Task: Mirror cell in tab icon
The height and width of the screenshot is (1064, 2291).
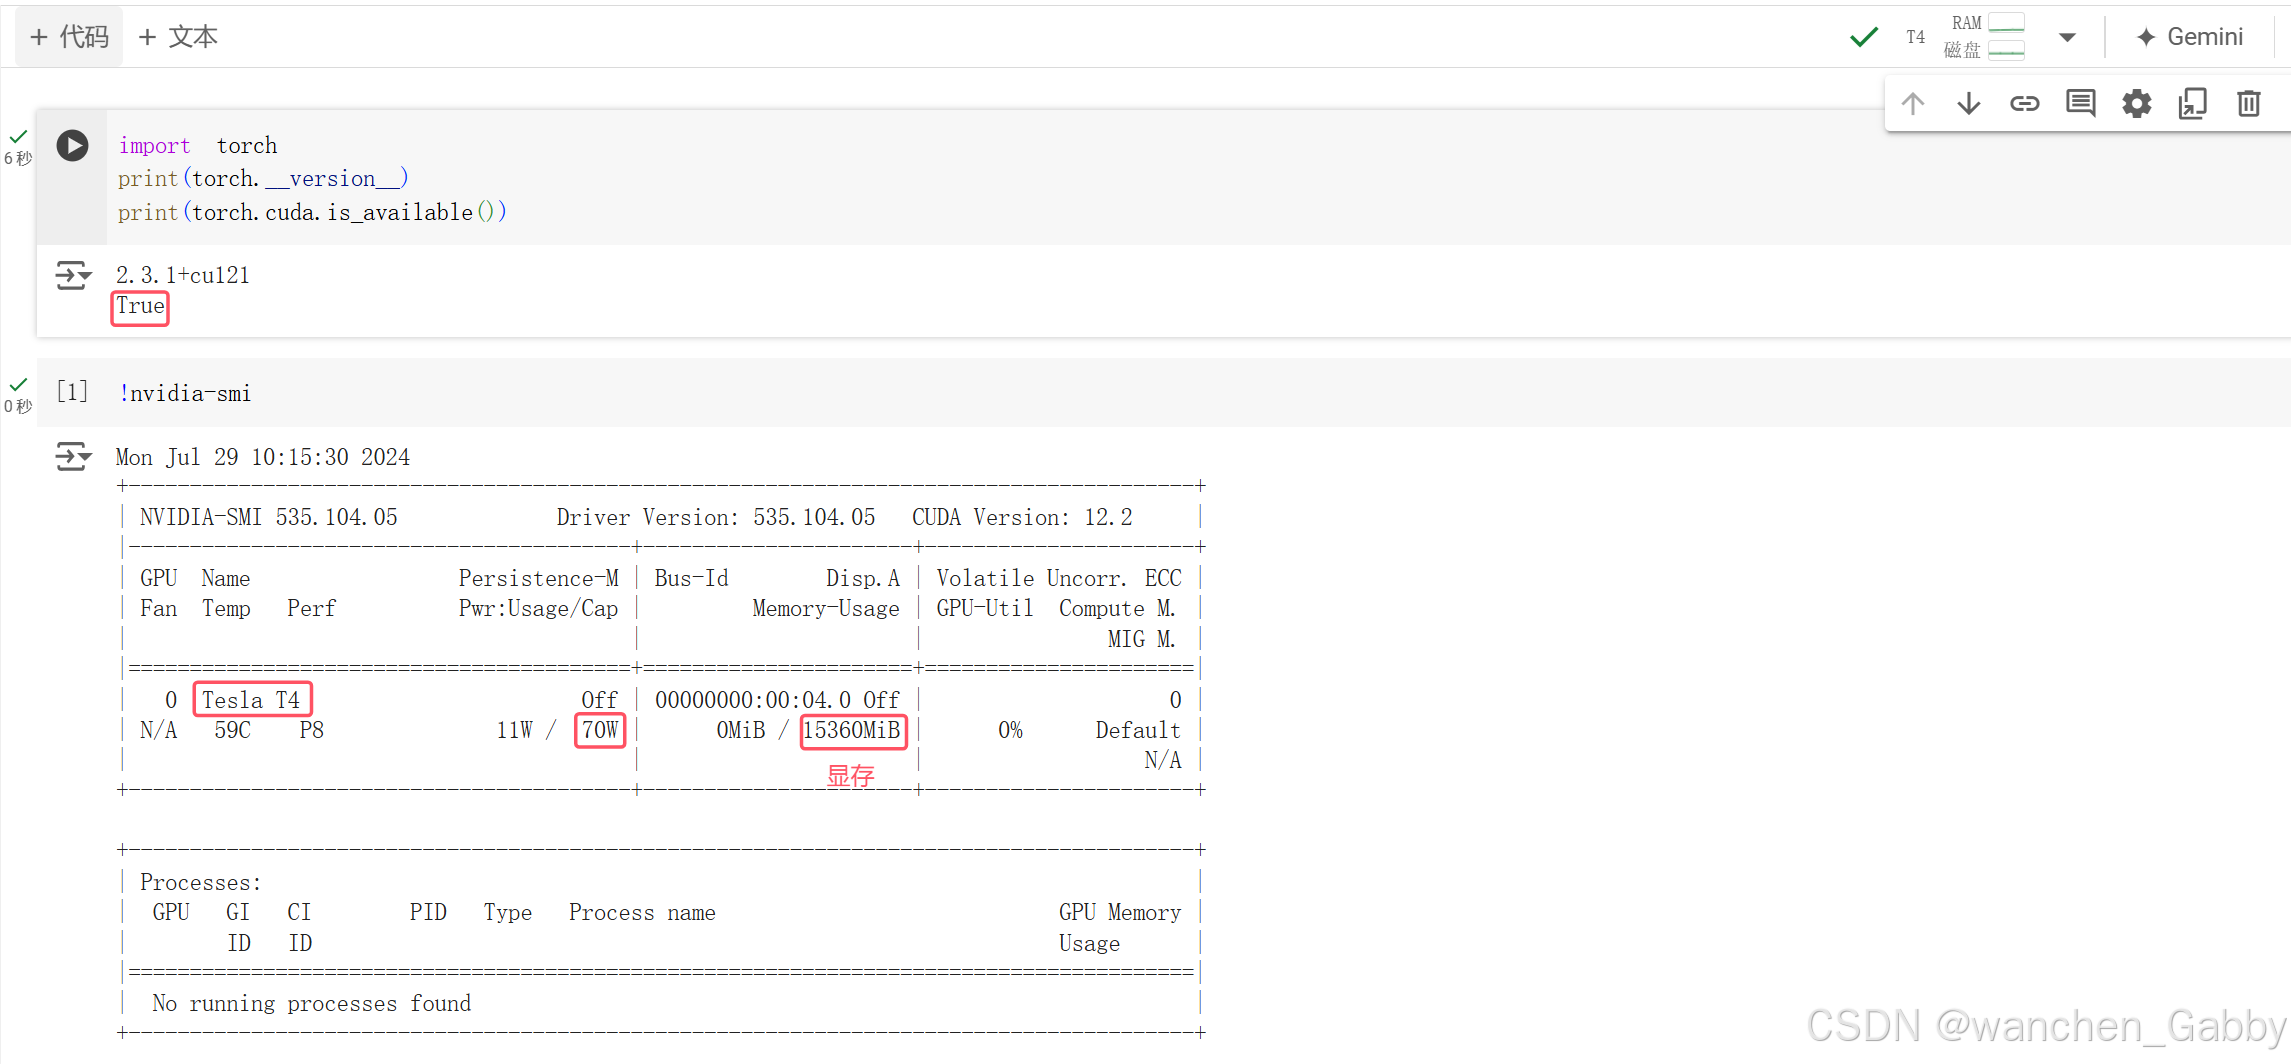Action: point(2193,103)
